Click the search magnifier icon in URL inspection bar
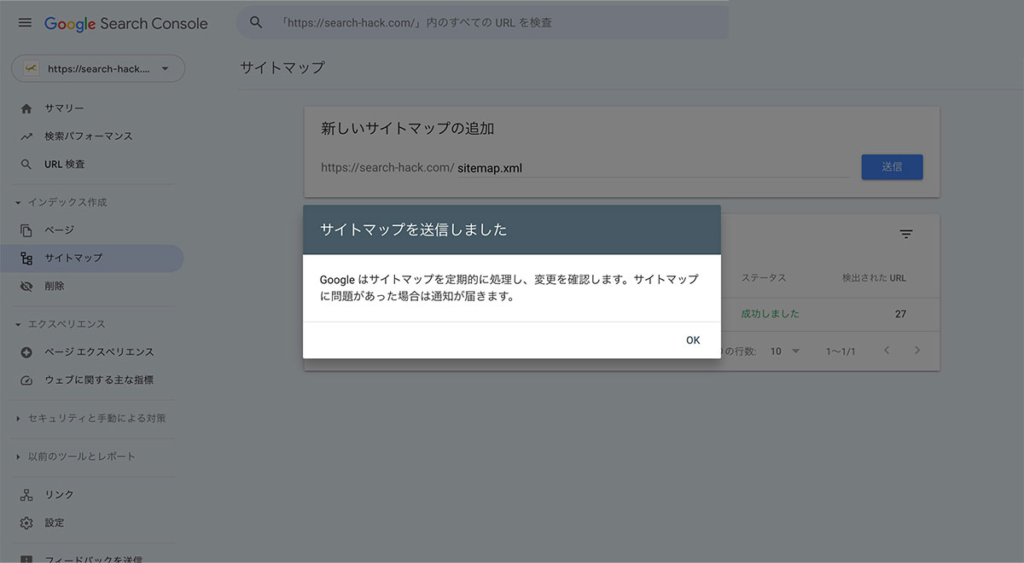 coord(256,23)
